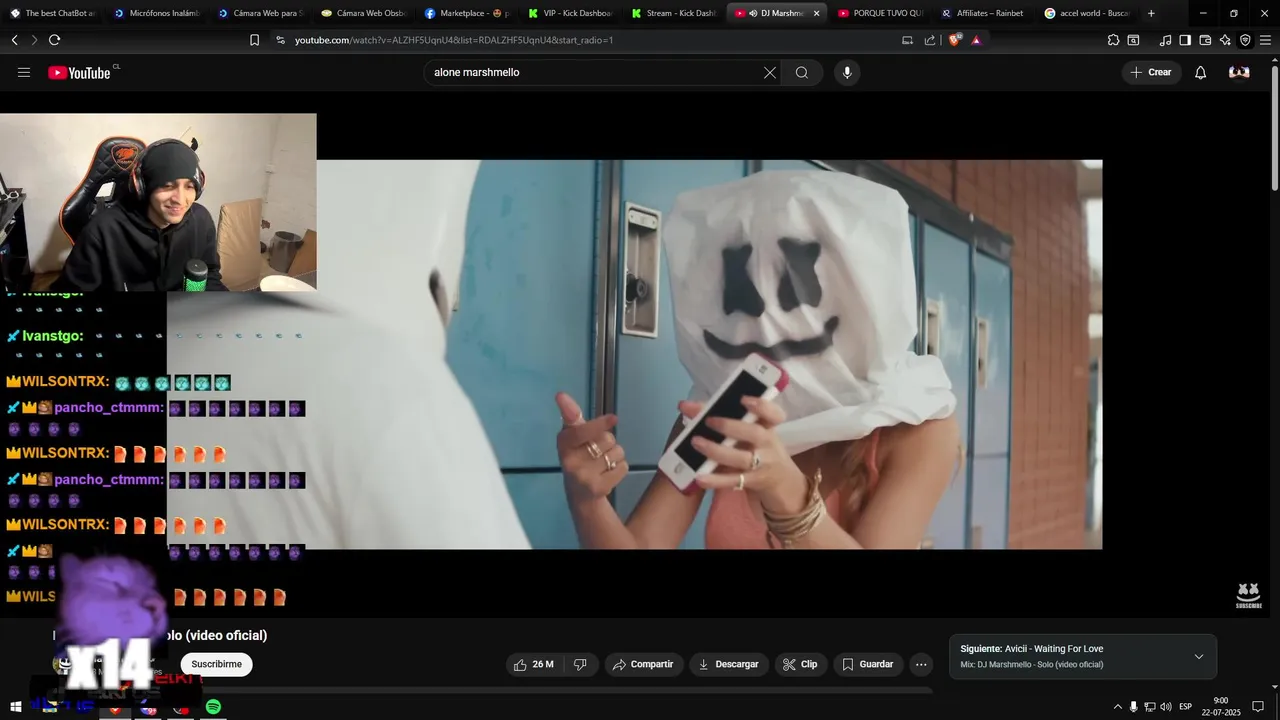The image size is (1280, 720).
Task: Open a new browser tab
Action: (1151, 13)
